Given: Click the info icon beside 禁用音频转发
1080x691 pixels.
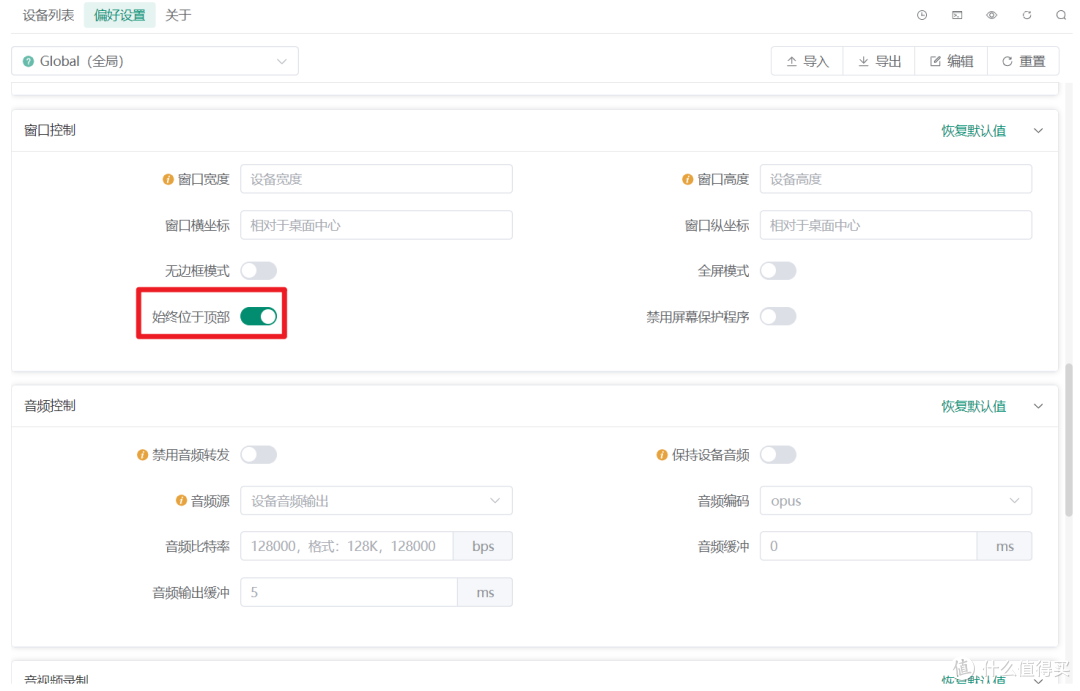Looking at the screenshot, I should pos(142,455).
